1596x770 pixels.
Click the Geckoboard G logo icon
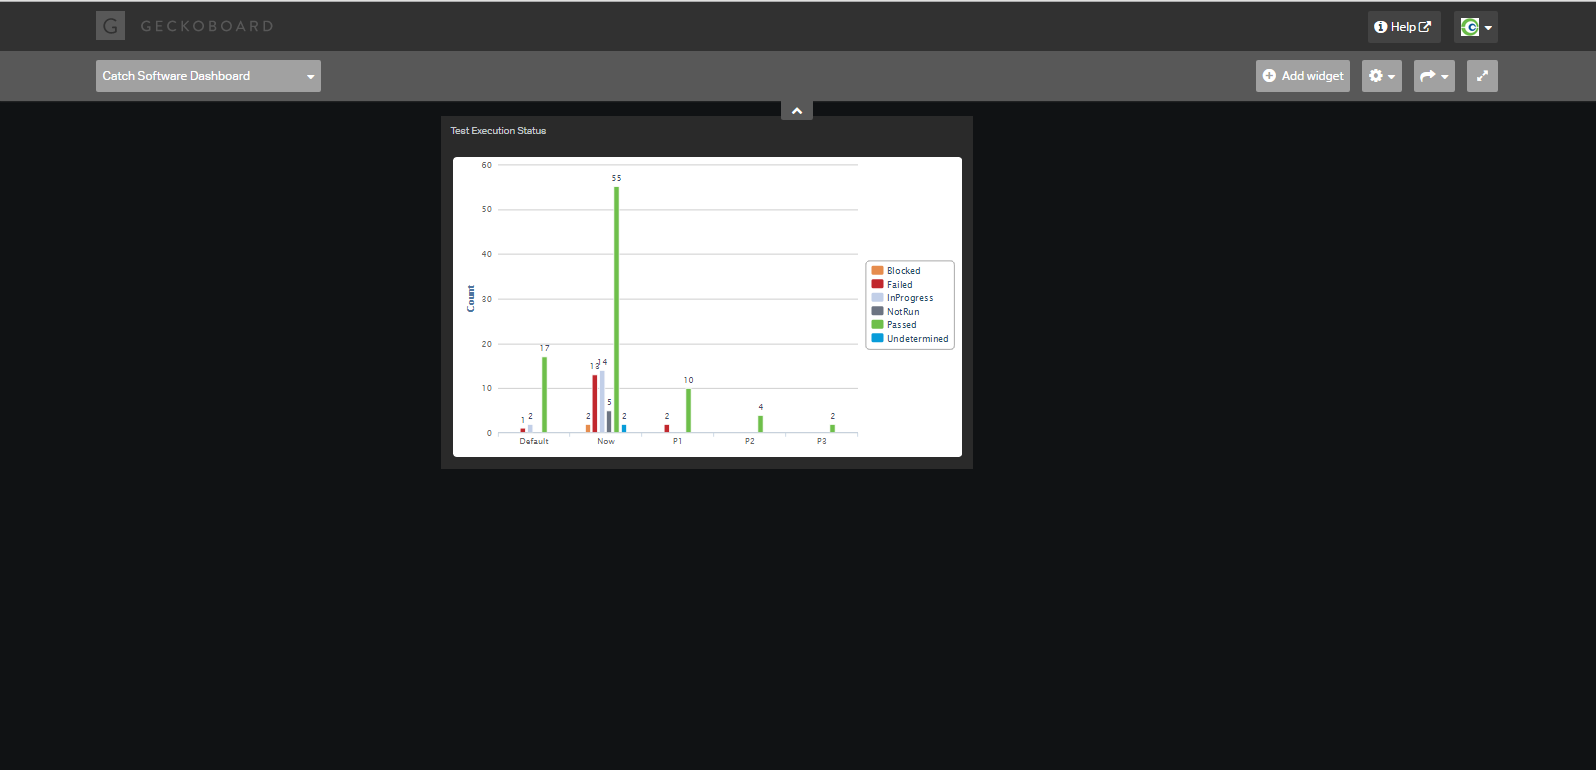[x=110, y=26]
